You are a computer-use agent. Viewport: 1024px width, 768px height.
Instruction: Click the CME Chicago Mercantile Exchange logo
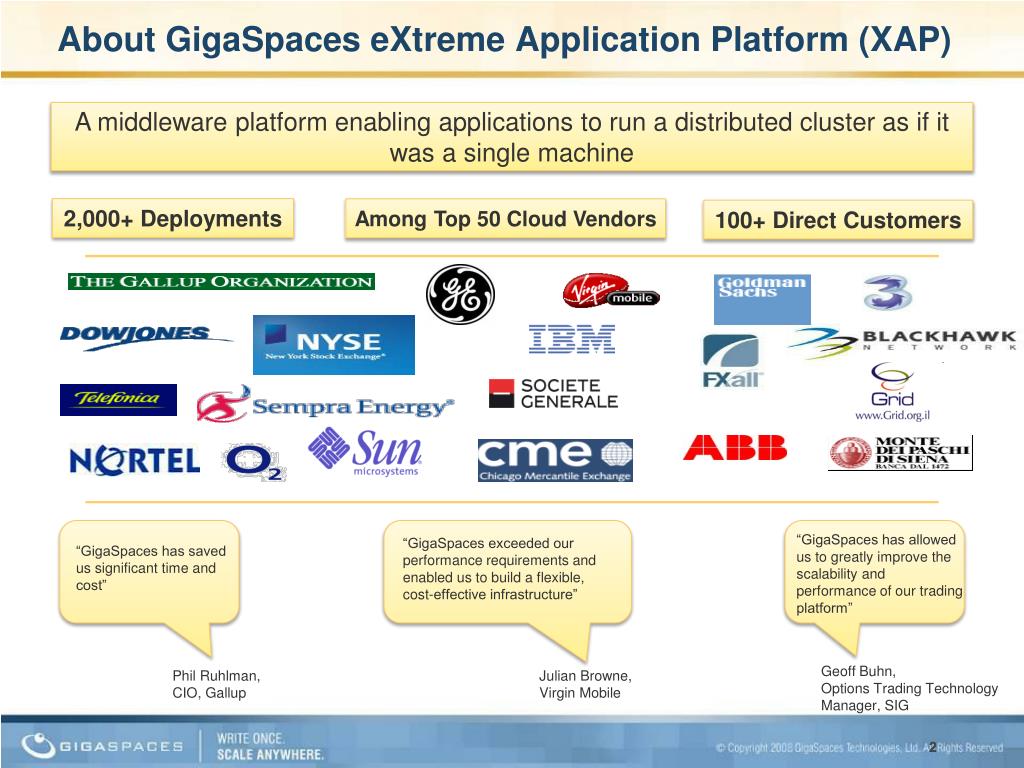point(555,460)
